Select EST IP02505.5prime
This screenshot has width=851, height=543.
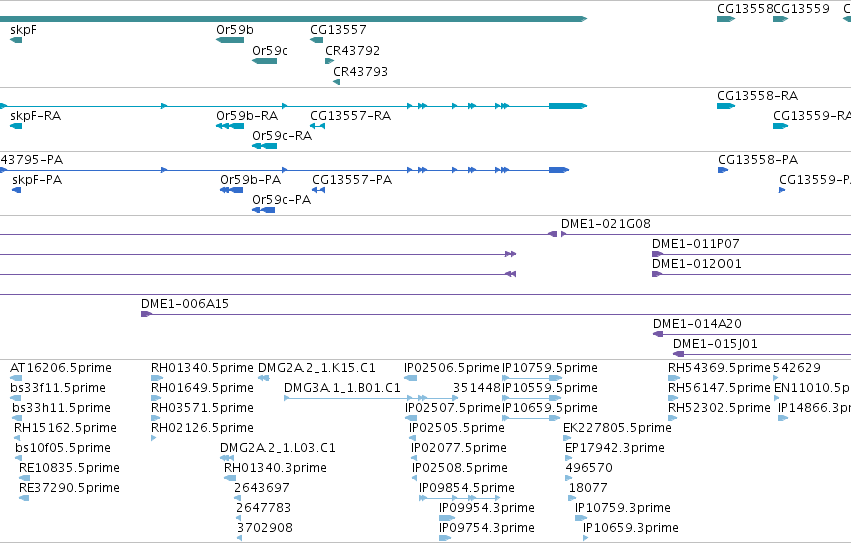(x=412, y=438)
